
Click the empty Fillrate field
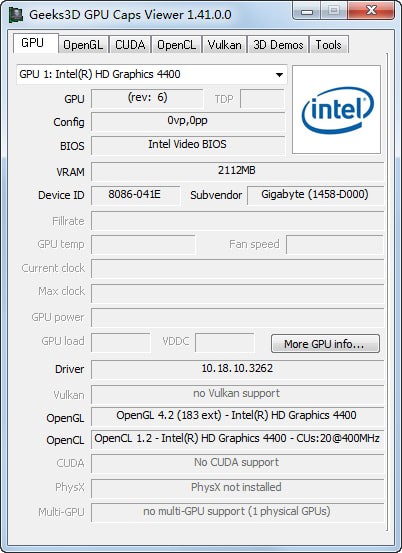237,221
